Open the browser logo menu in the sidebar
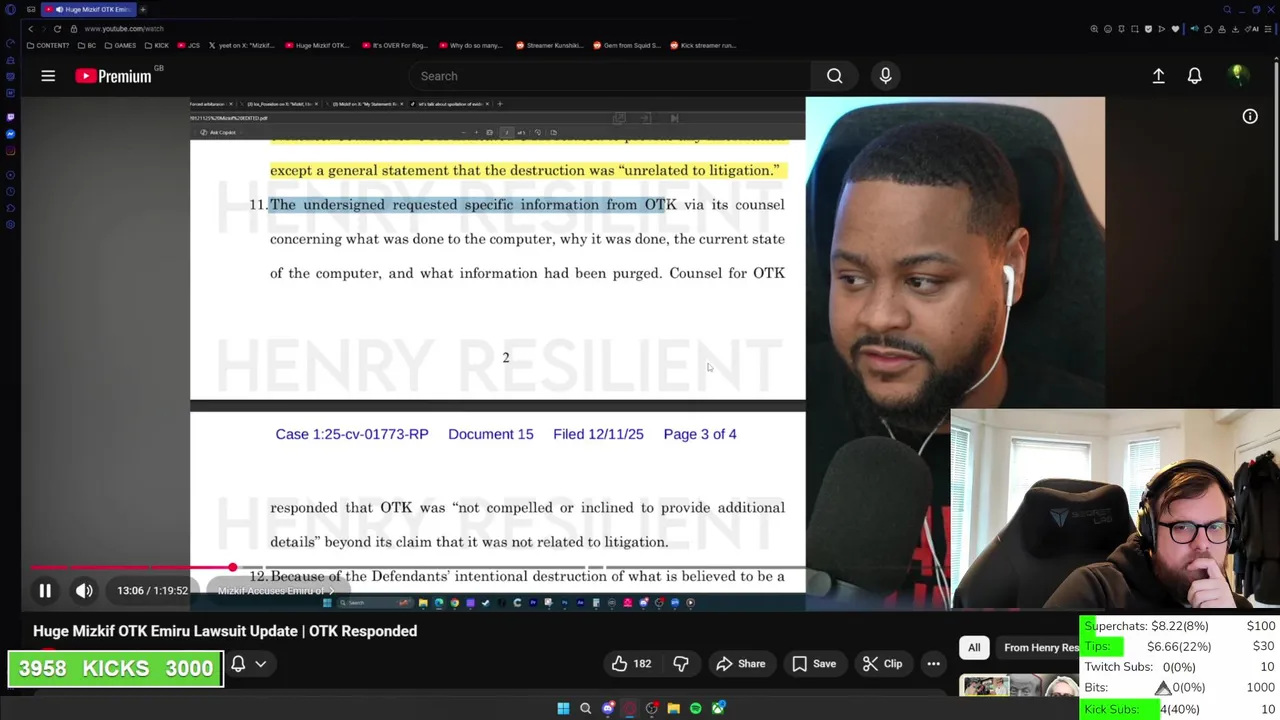Viewport: 1280px width, 720px height. pos(10,9)
